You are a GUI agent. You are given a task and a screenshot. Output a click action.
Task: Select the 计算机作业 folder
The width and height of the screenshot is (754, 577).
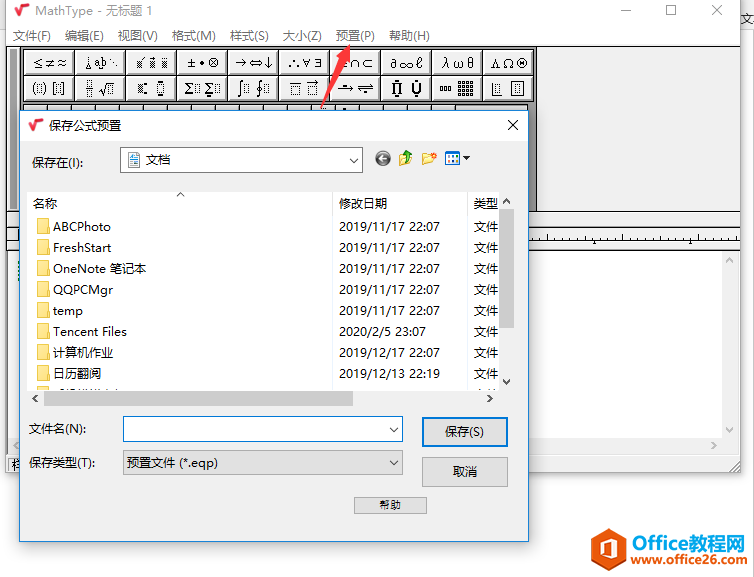[75, 353]
